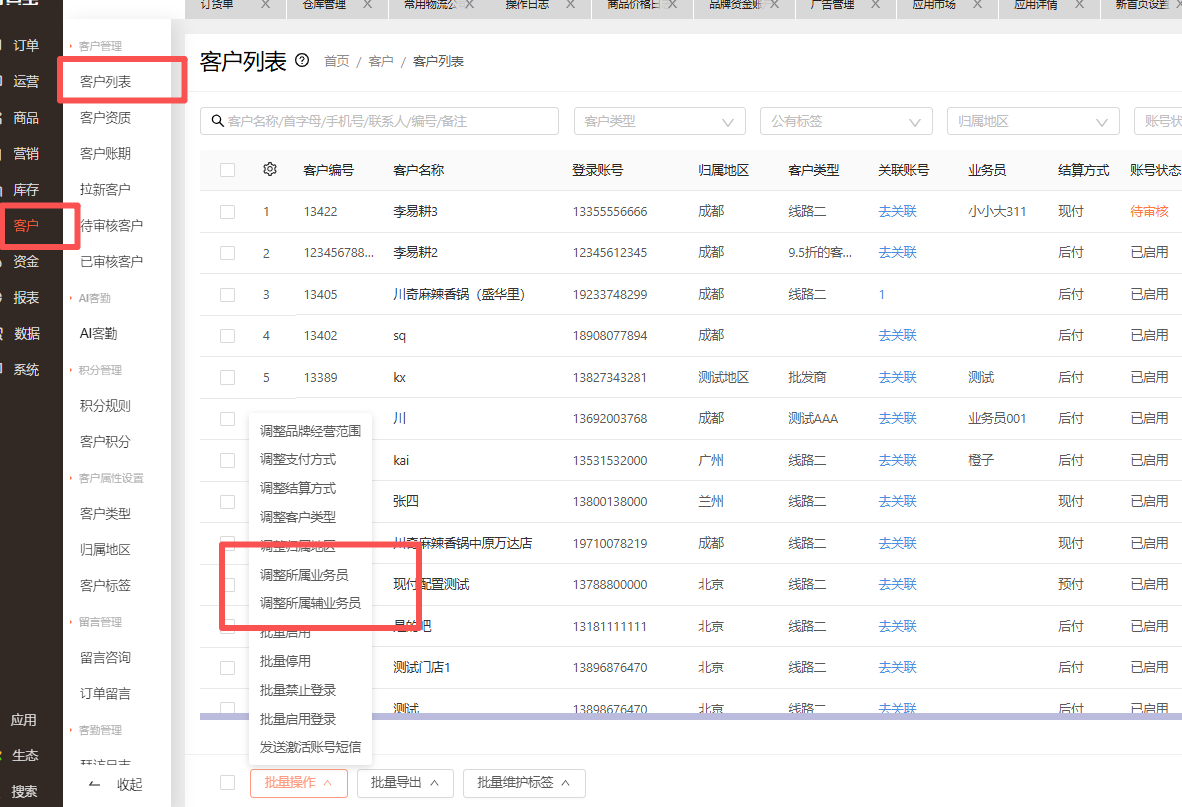Expand the 批量维护标签 dropdown
The height and width of the screenshot is (807, 1182).
click(x=524, y=783)
